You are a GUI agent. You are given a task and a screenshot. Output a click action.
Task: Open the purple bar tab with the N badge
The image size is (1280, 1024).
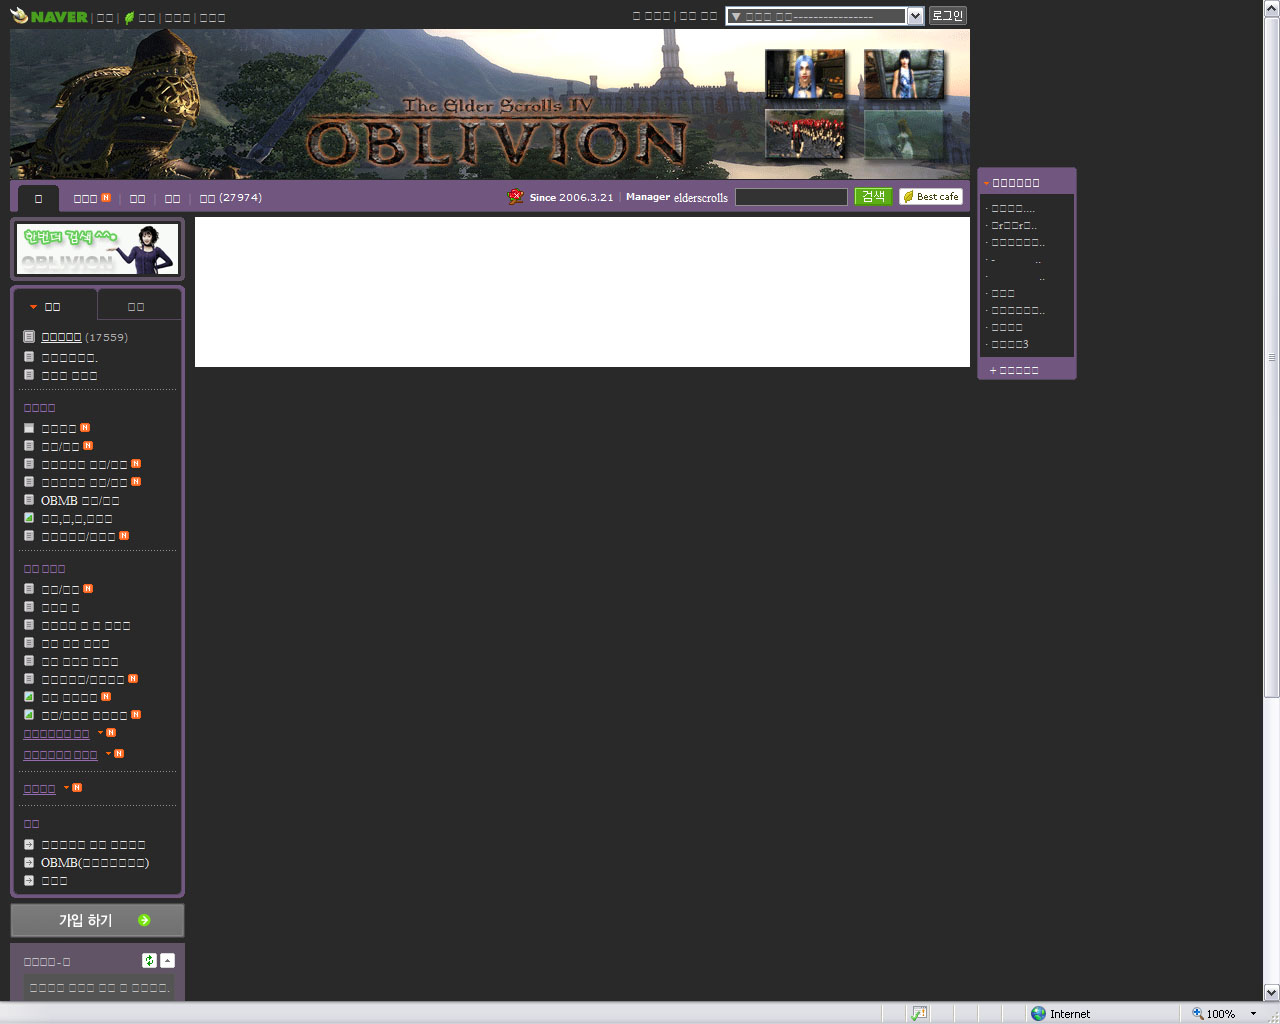(x=92, y=198)
